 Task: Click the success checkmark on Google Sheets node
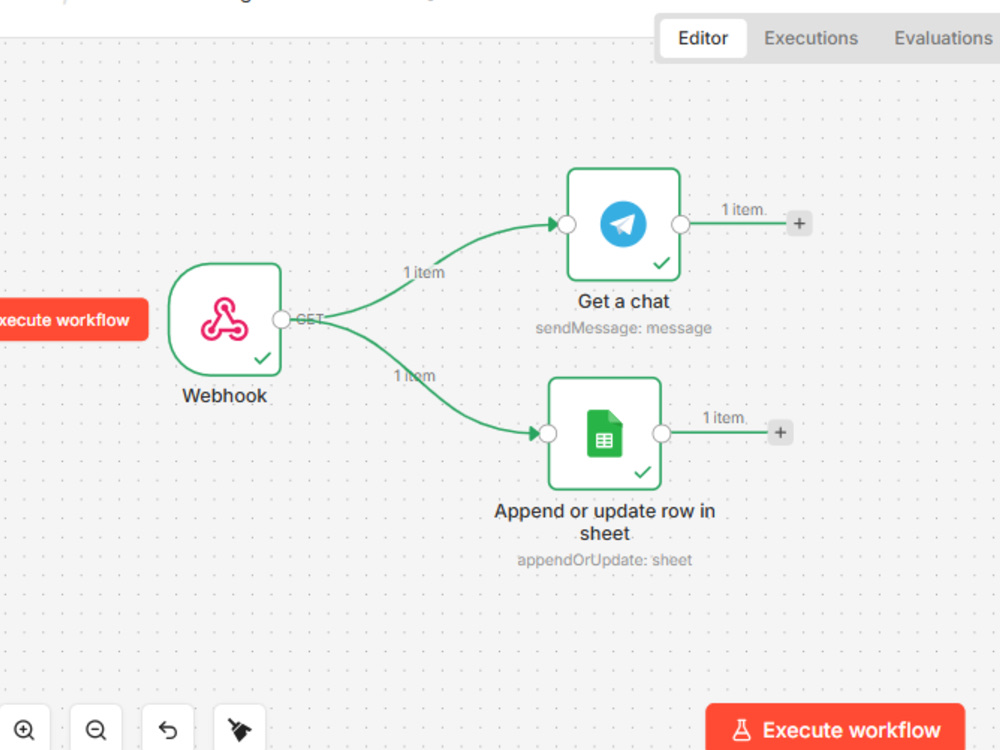[x=643, y=472]
